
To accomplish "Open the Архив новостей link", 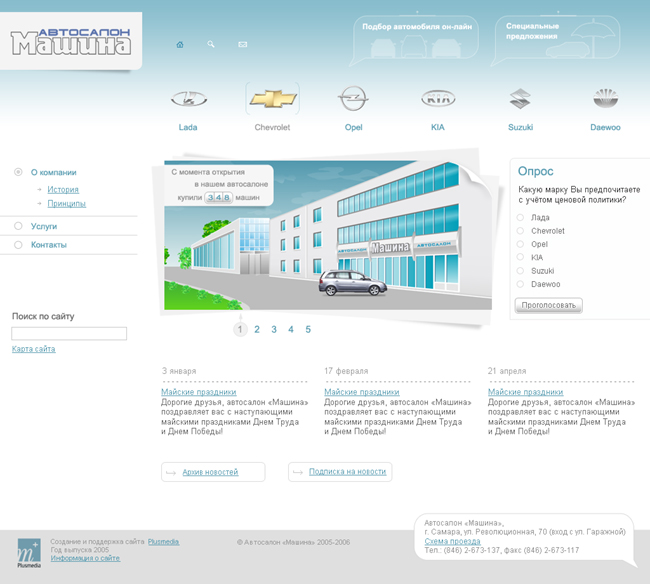I will [x=210, y=472].
